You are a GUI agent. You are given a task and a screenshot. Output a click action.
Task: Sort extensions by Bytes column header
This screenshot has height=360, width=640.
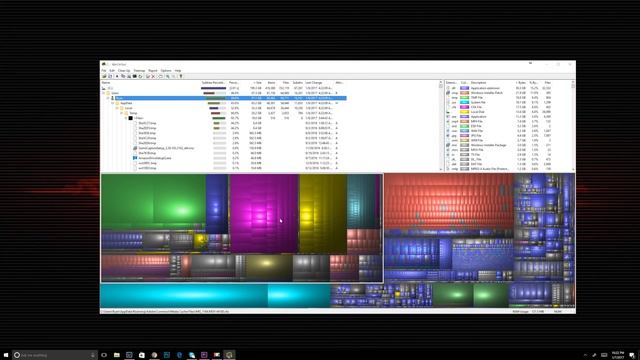click(521, 82)
